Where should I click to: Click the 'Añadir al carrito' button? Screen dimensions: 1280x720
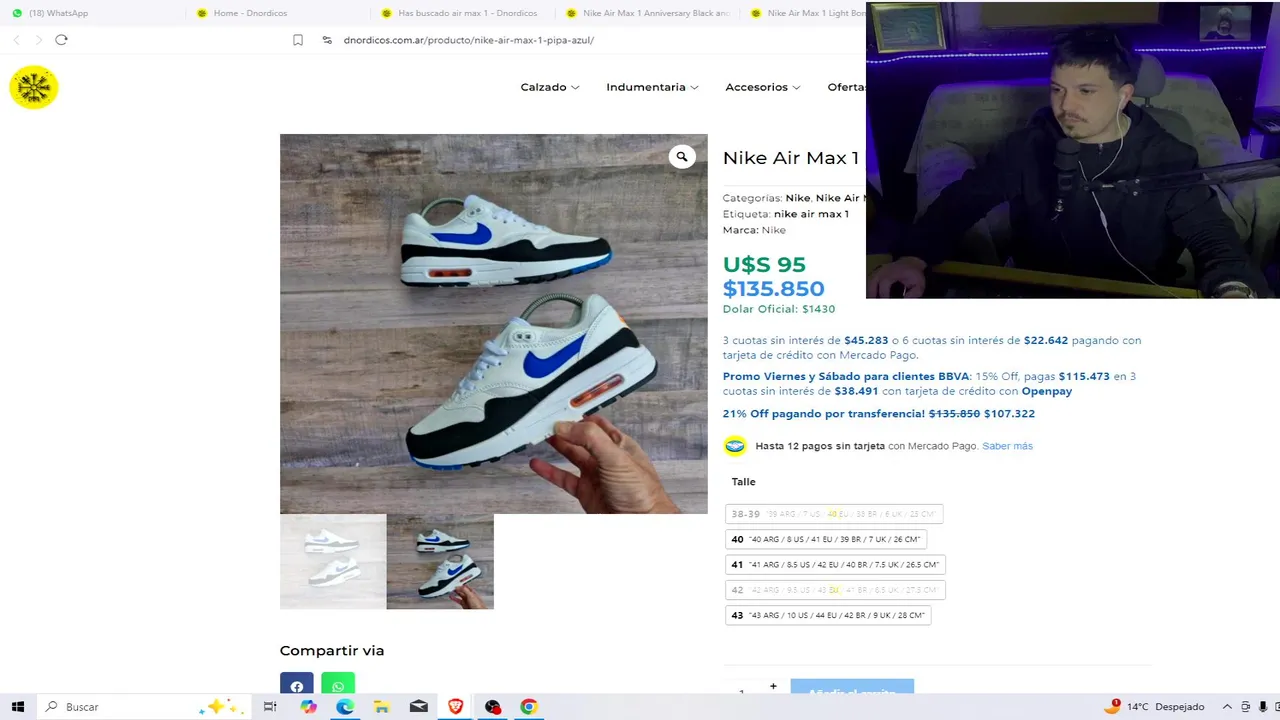pos(852,688)
